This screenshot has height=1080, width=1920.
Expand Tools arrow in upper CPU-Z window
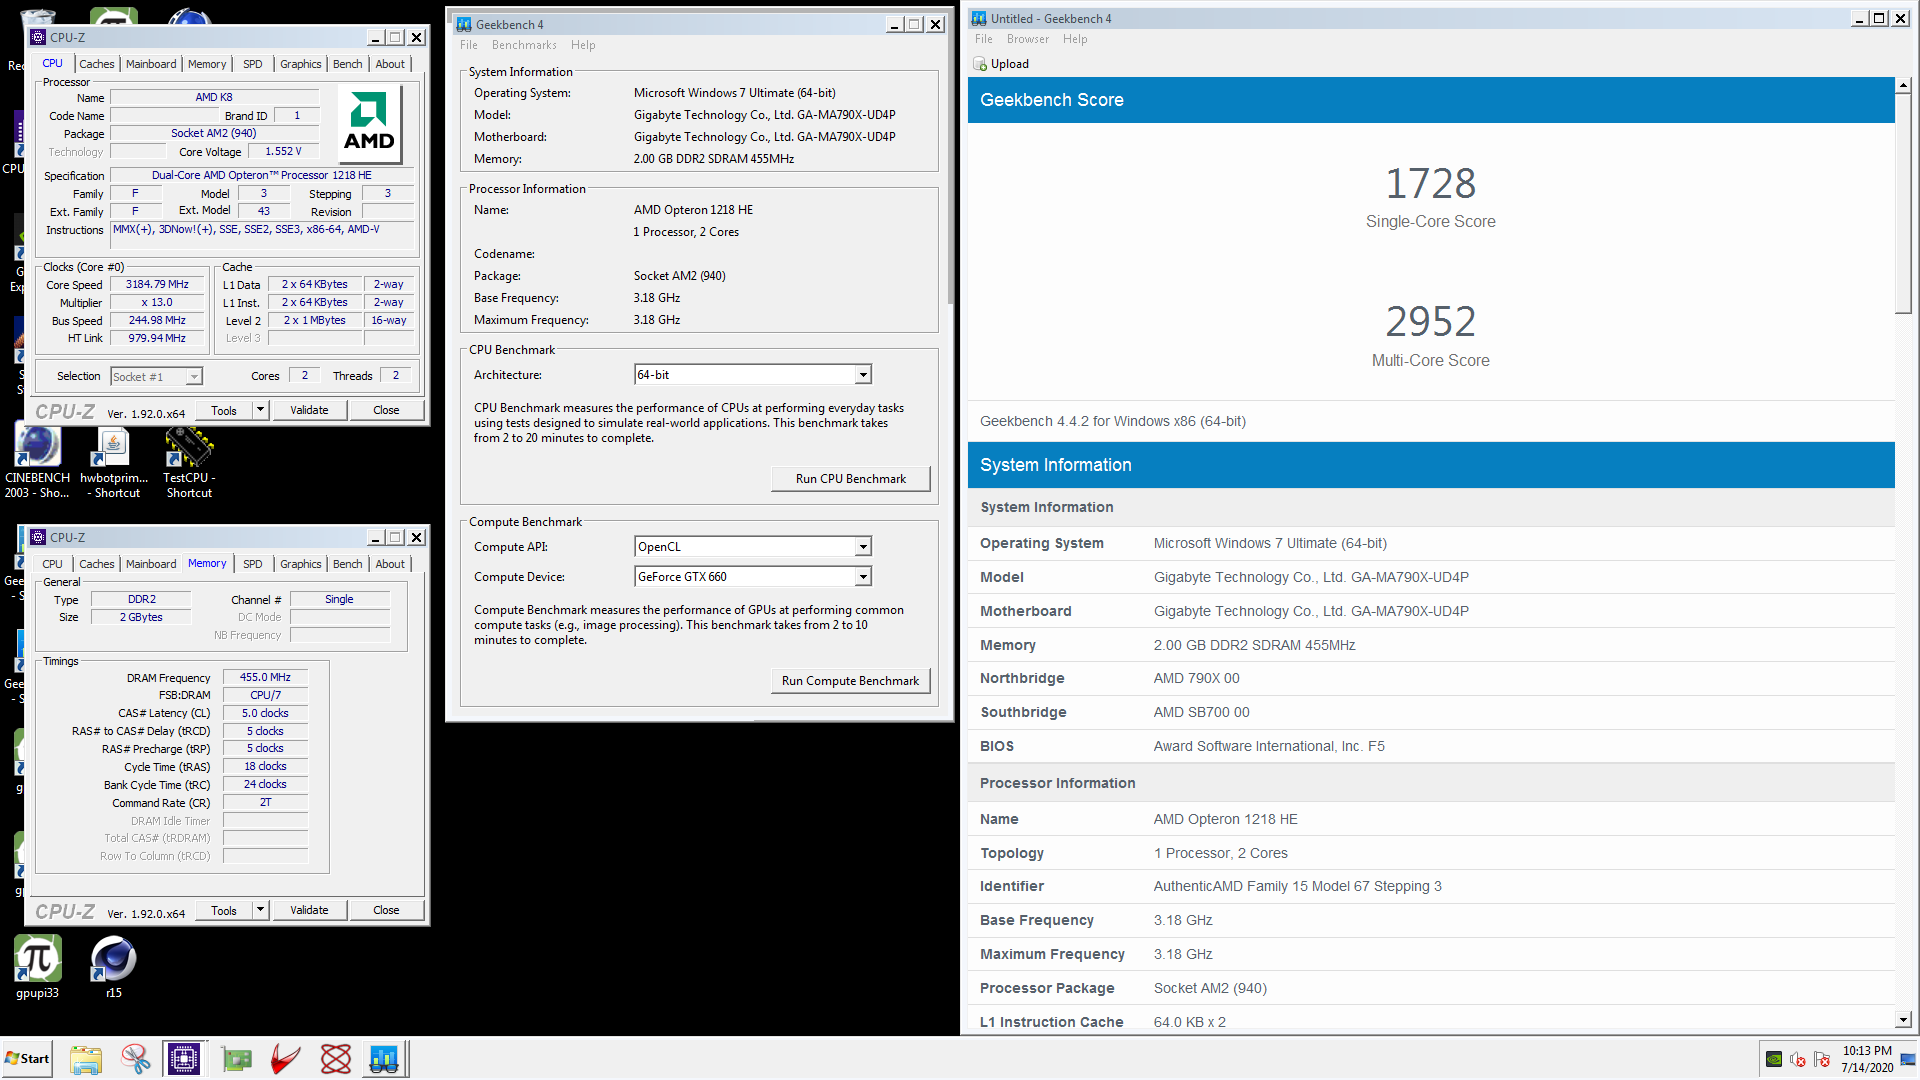coord(260,410)
